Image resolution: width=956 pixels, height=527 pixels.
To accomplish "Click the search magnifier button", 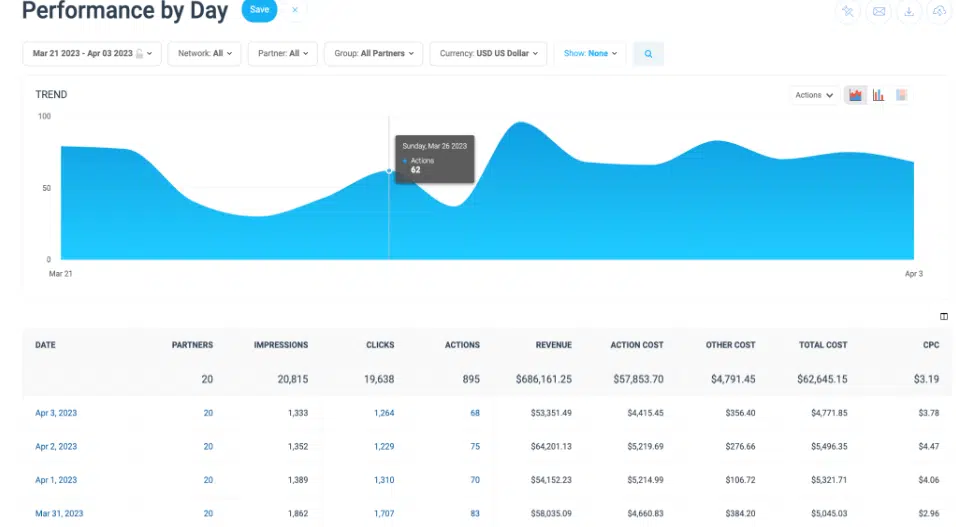I will [x=648, y=54].
